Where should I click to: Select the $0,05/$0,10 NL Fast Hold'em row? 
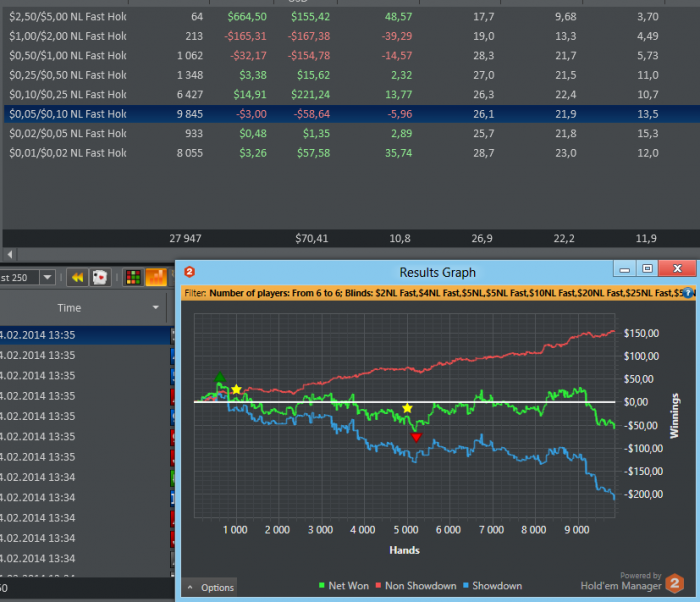68,114
